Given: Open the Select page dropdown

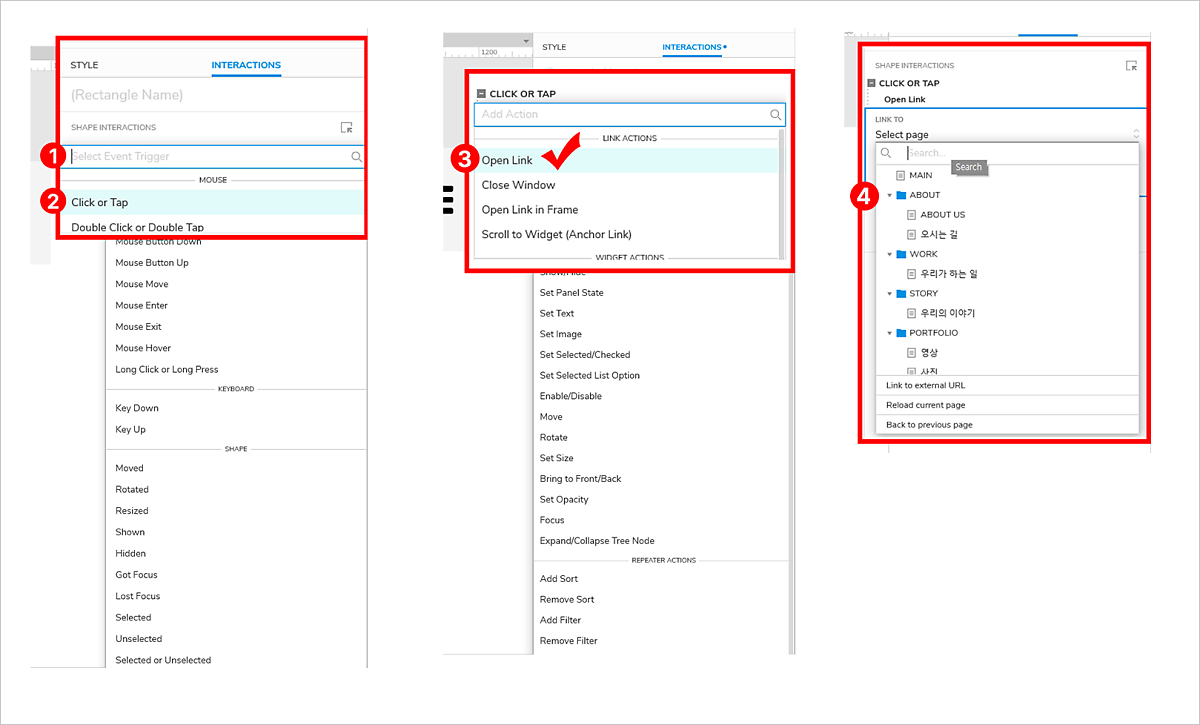Looking at the screenshot, I should [x=1007, y=134].
